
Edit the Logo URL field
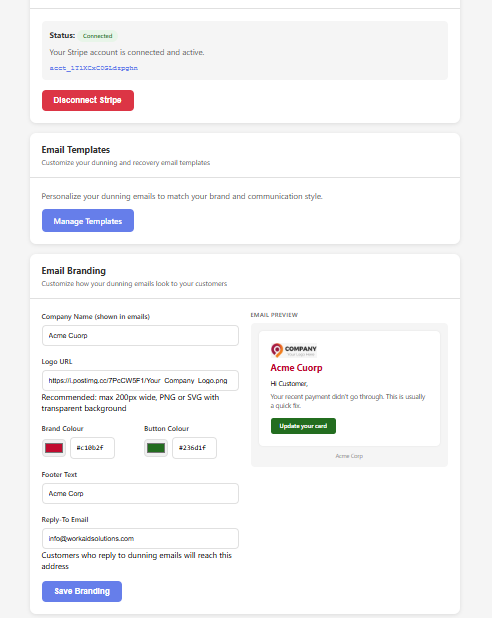tap(140, 380)
